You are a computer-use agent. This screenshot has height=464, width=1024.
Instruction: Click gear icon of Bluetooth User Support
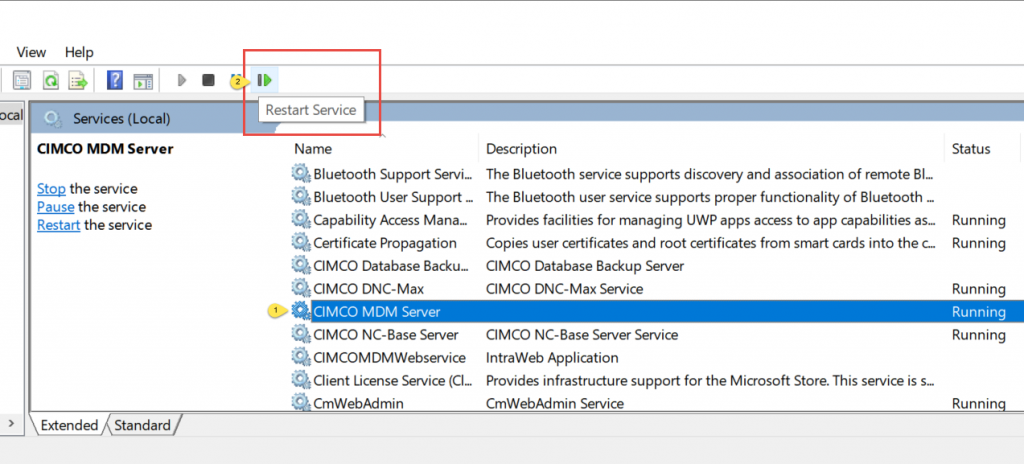tap(300, 196)
